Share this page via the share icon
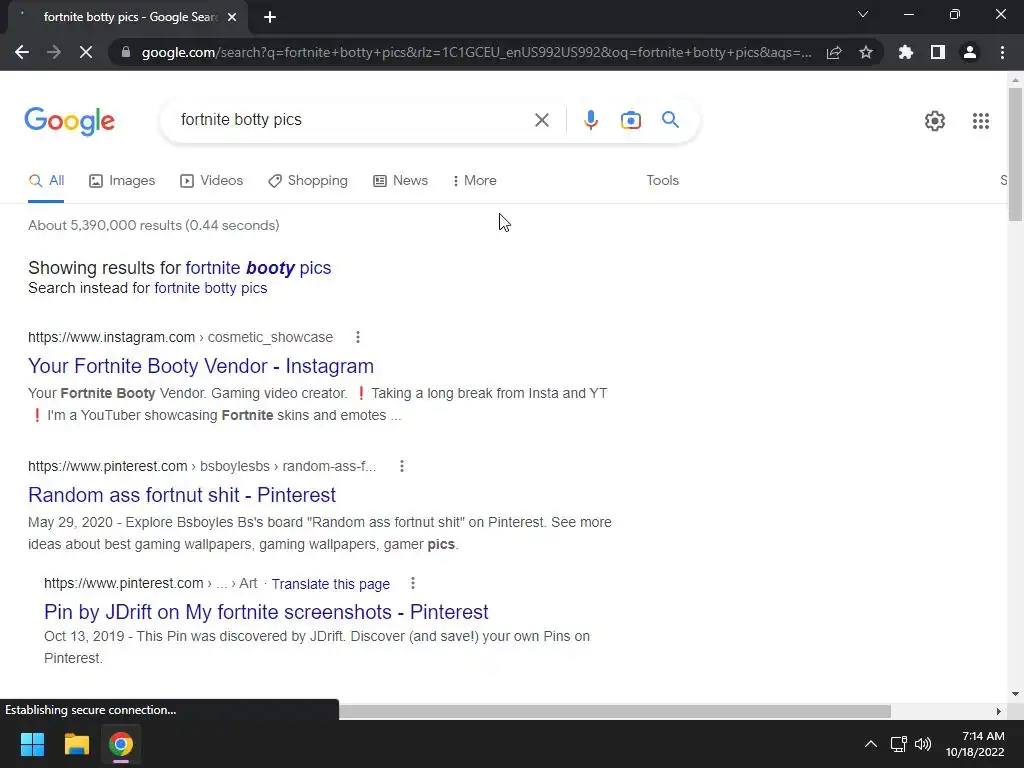1024x768 pixels. point(834,52)
